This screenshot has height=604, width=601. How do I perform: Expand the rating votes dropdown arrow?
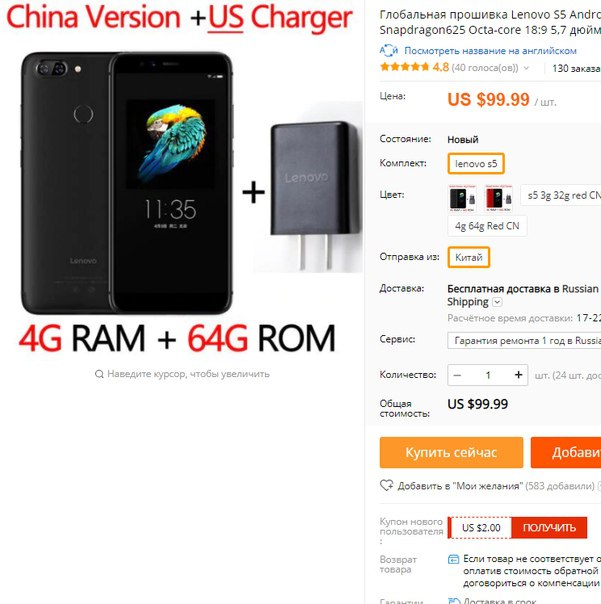[x=526, y=68]
